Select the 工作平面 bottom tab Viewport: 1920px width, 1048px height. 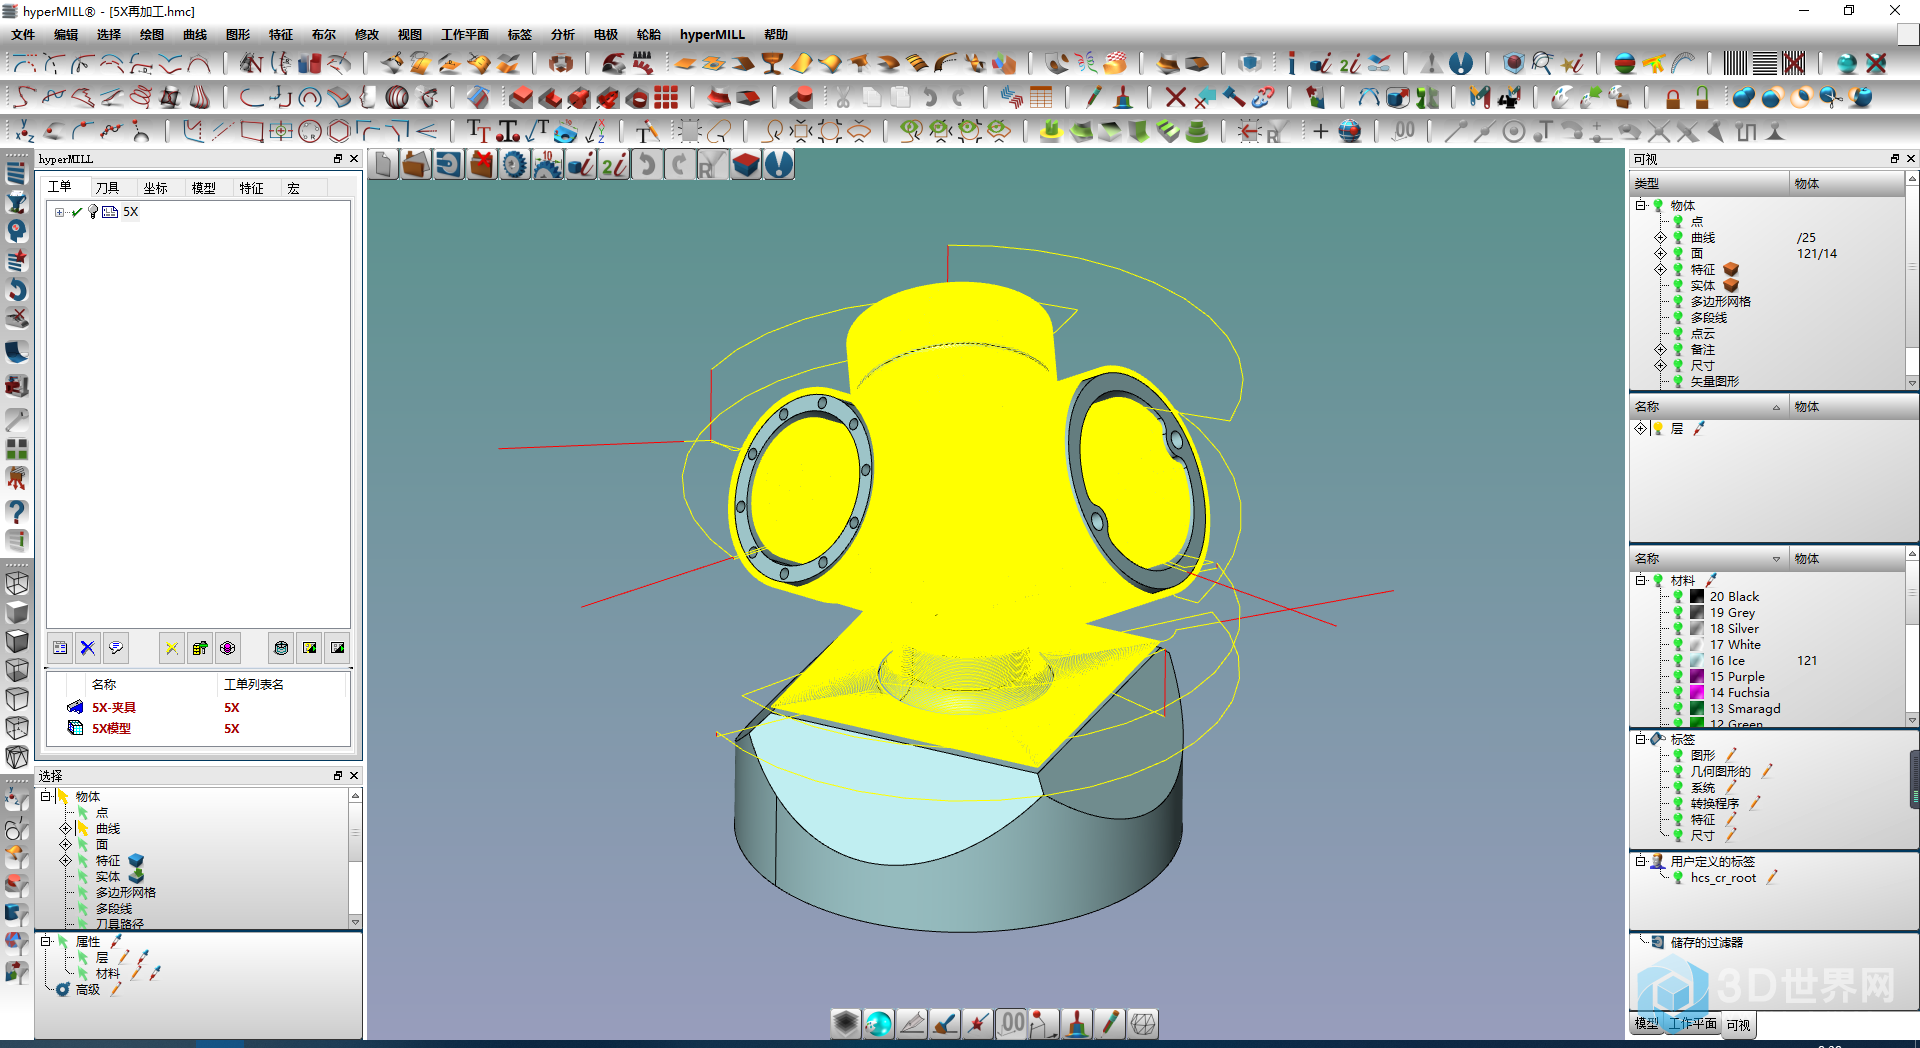(x=1692, y=1024)
